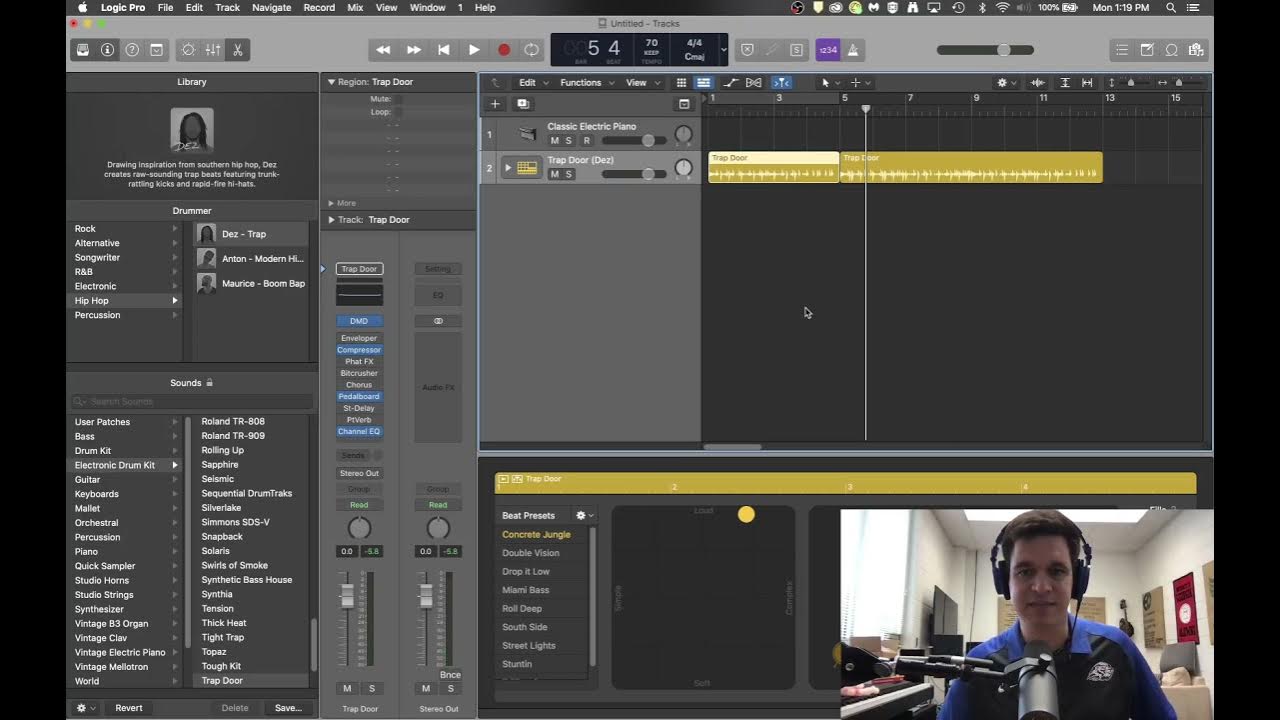Image resolution: width=1280 pixels, height=720 pixels.
Task: Click the Toolbar toggle icon
Action: point(156,50)
